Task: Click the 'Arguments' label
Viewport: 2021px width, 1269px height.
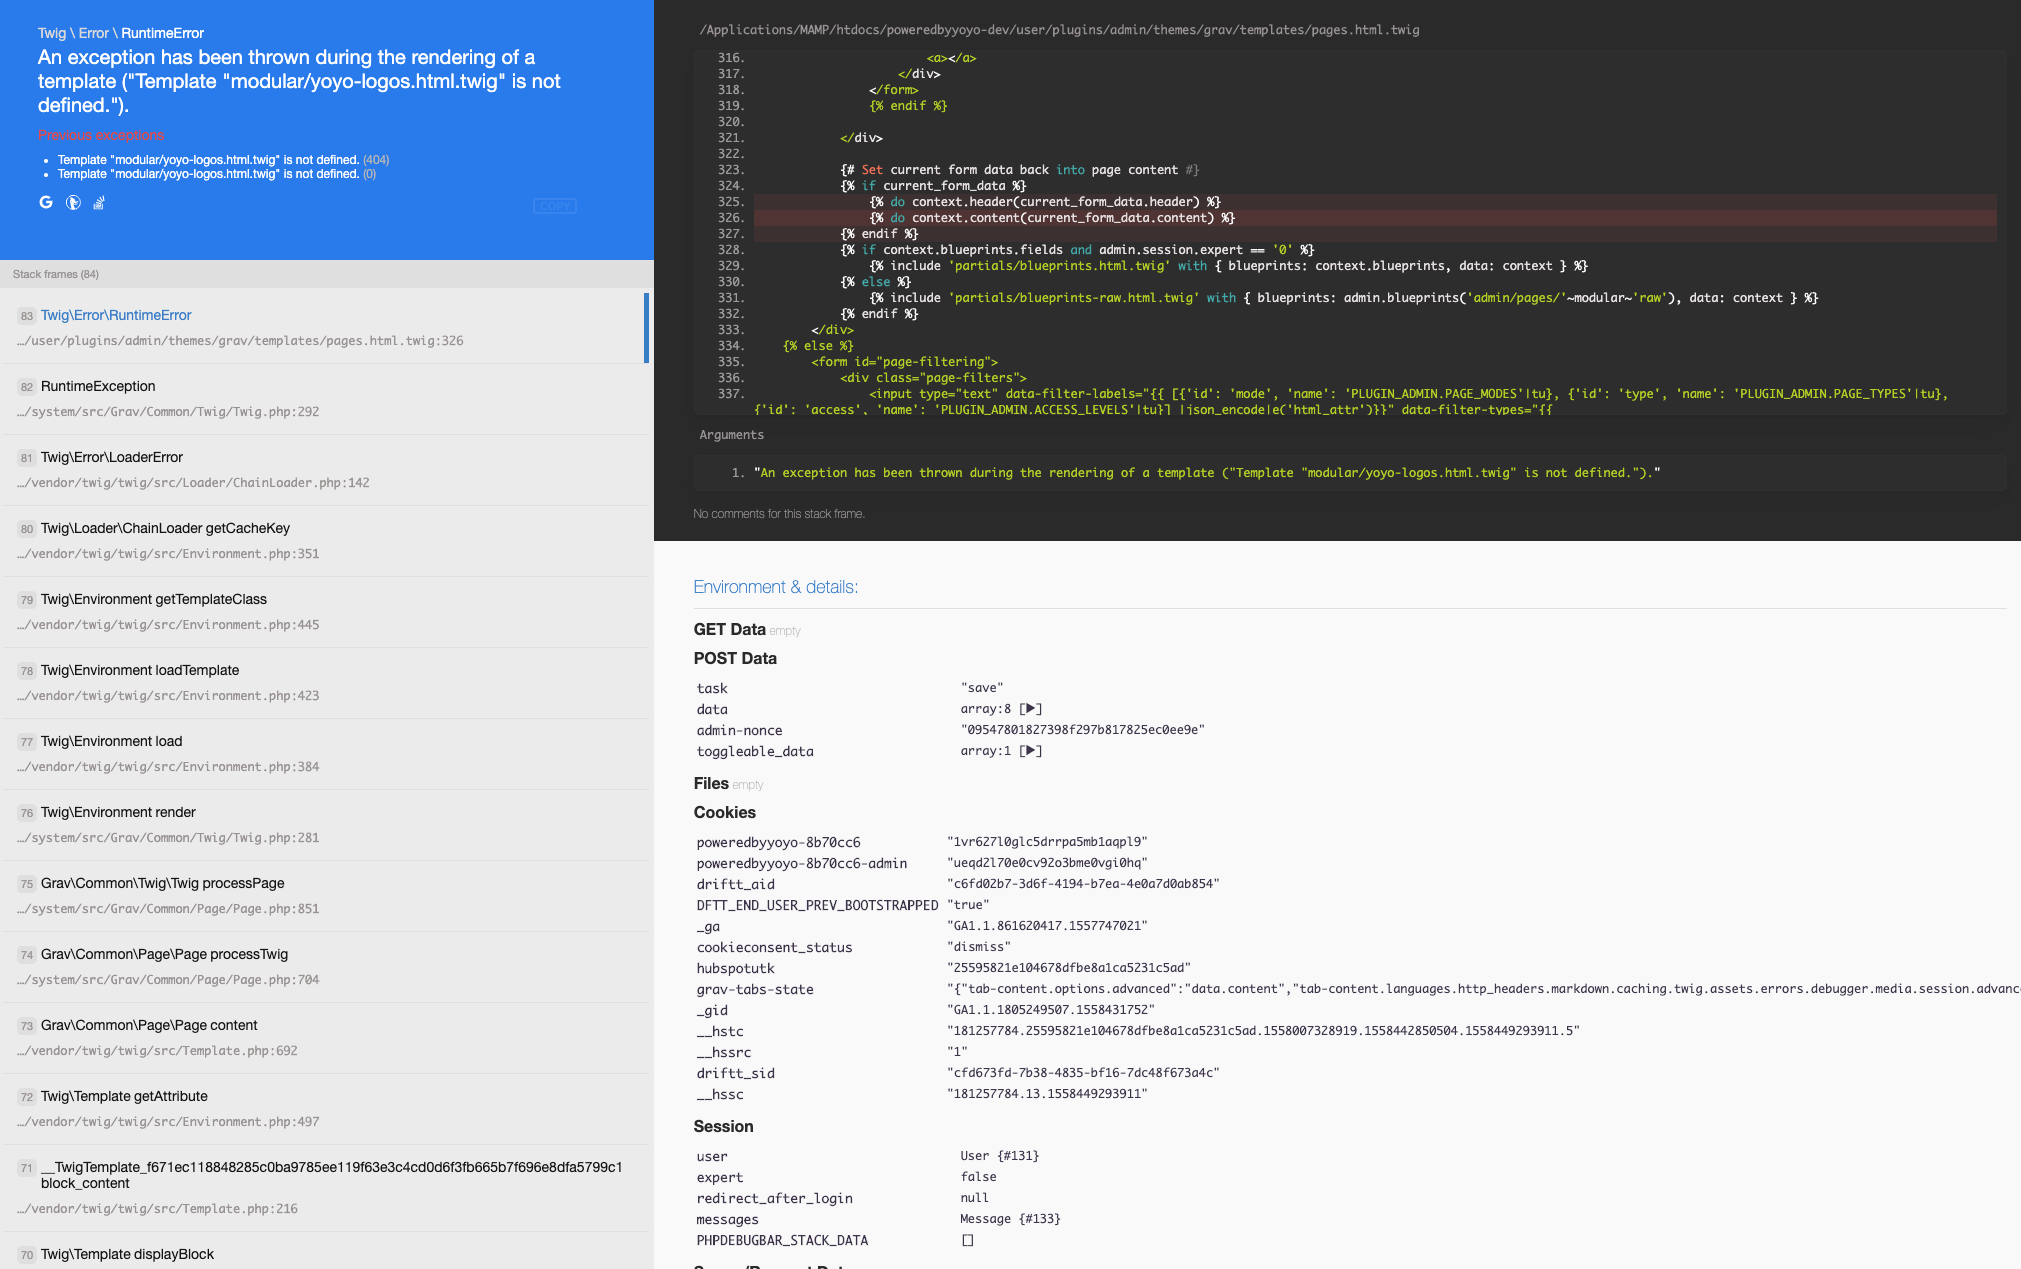Action: [x=731, y=435]
